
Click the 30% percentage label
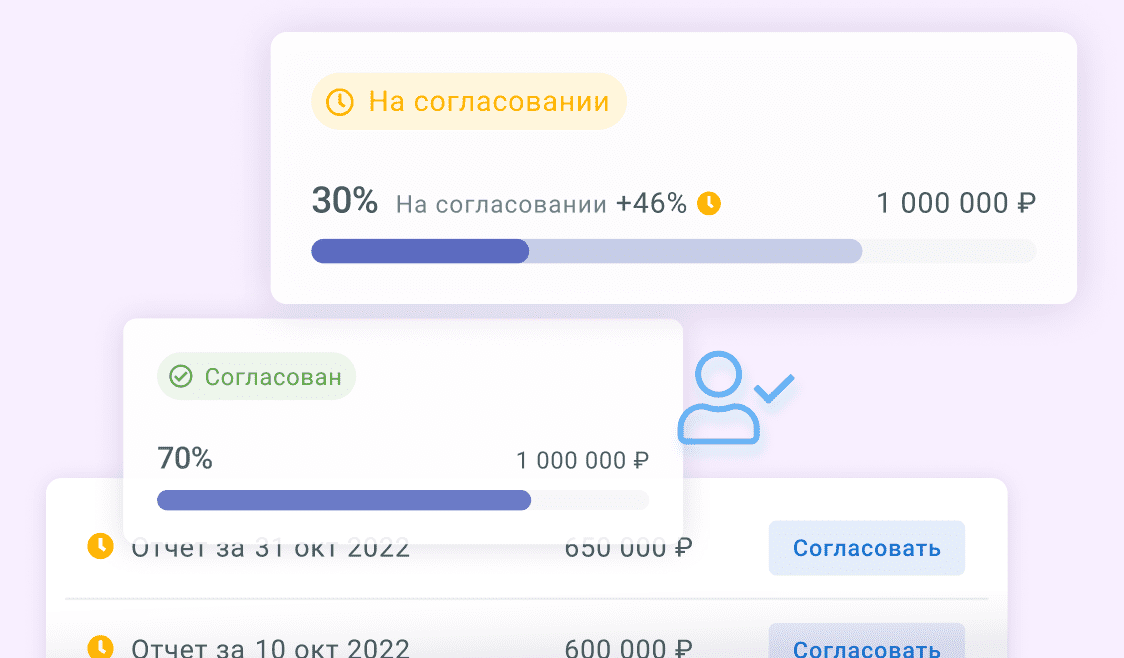pyautogui.click(x=345, y=201)
